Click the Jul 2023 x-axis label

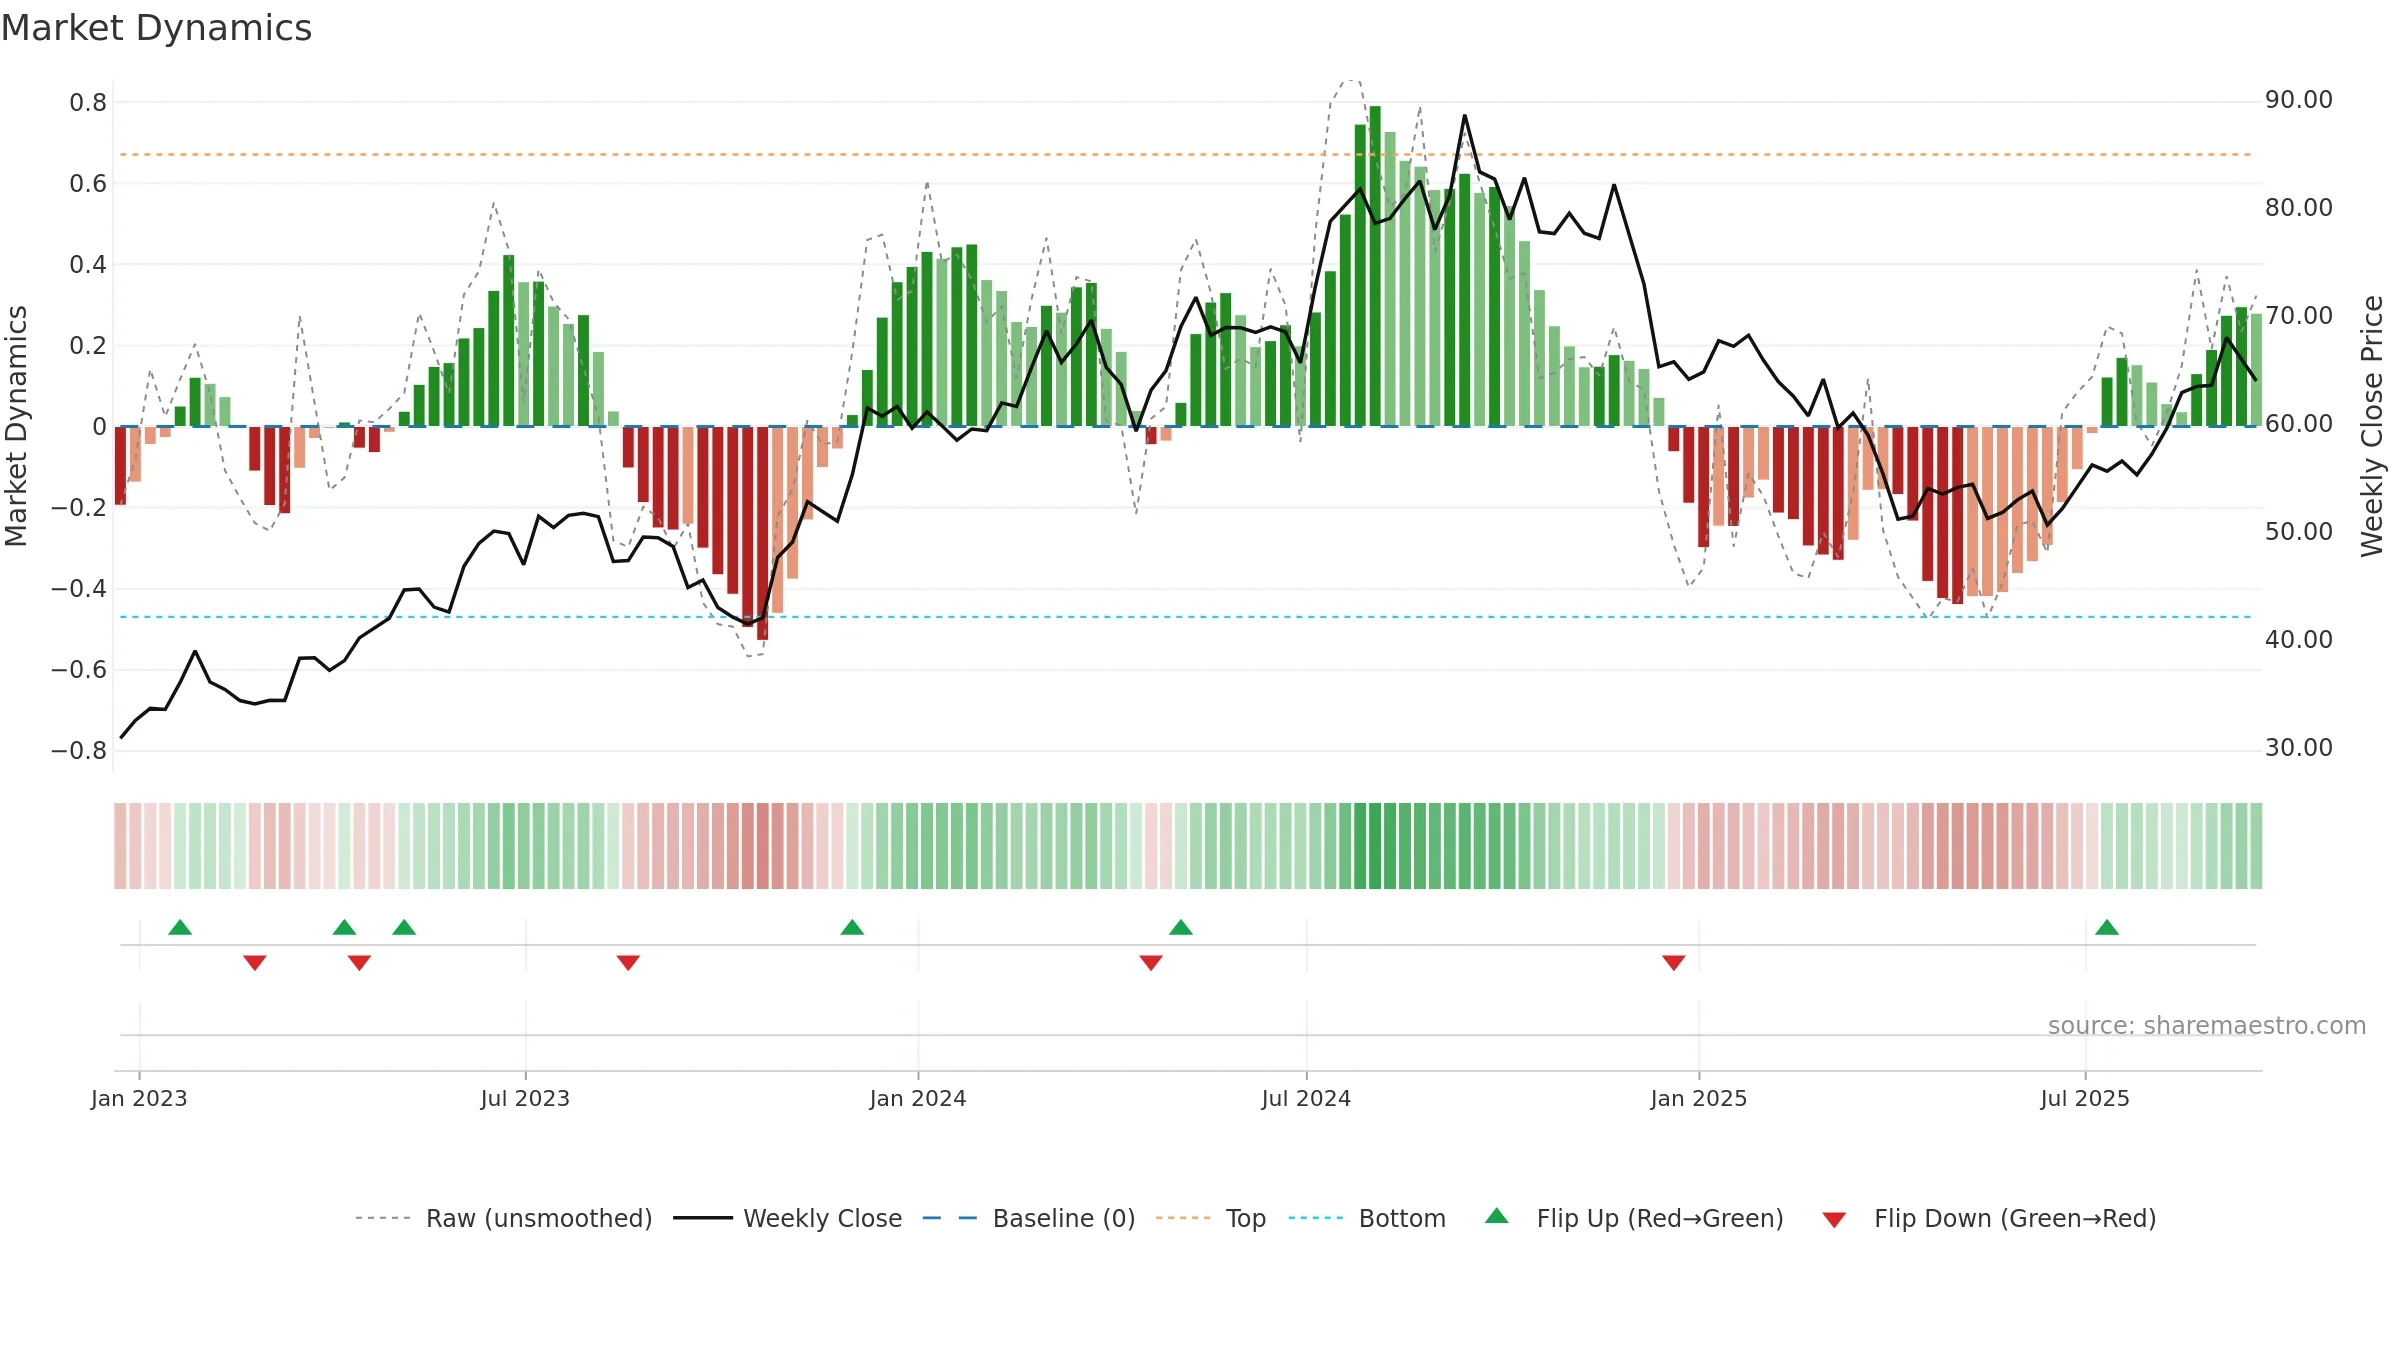pos(525,1098)
